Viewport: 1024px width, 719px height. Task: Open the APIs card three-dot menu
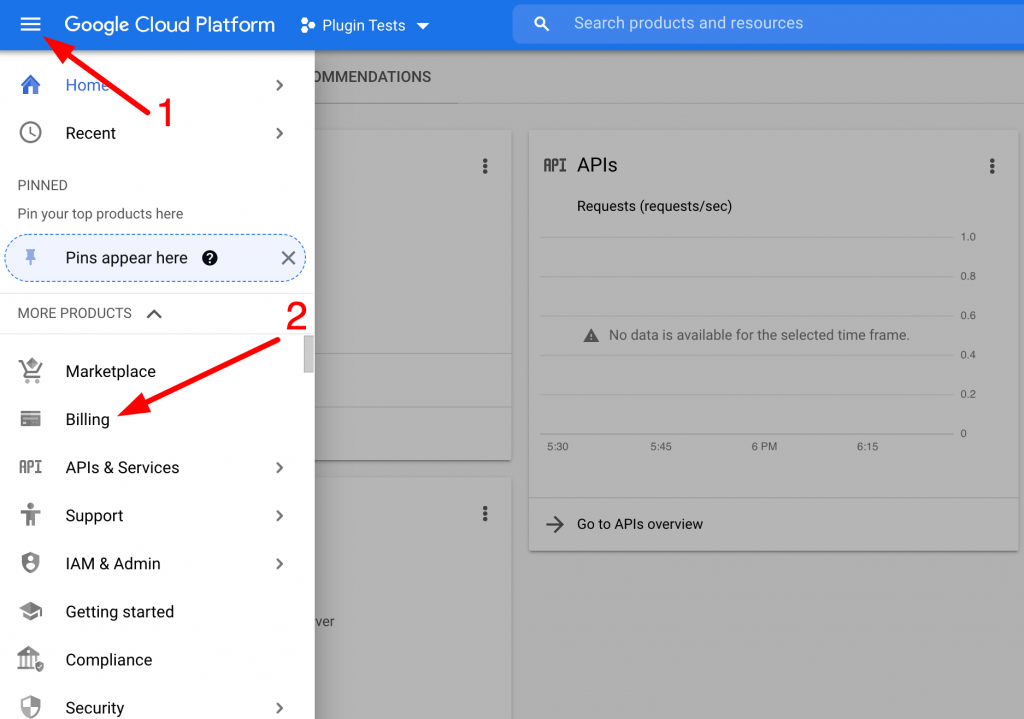[992, 166]
